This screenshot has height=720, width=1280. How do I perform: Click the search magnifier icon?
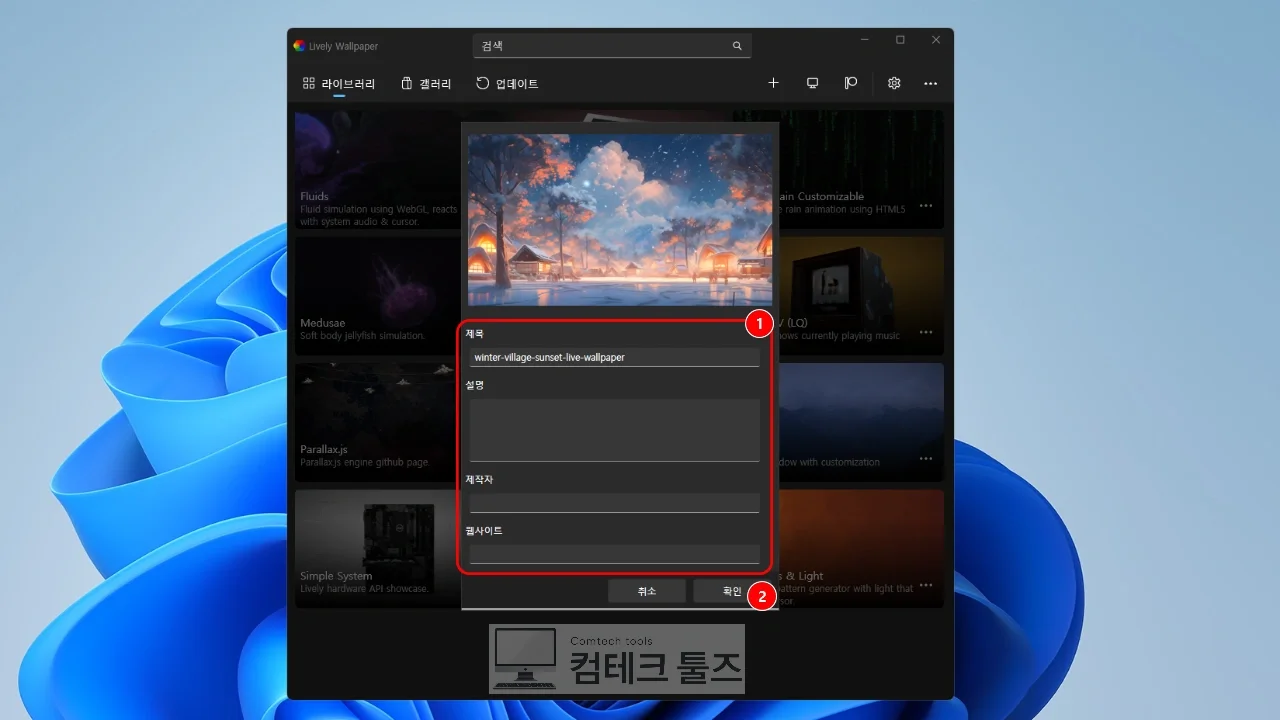click(737, 46)
